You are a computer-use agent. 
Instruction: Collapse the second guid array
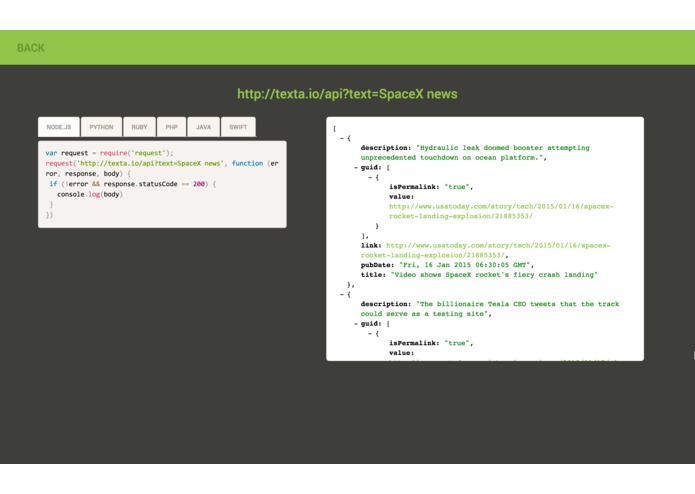click(356, 323)
